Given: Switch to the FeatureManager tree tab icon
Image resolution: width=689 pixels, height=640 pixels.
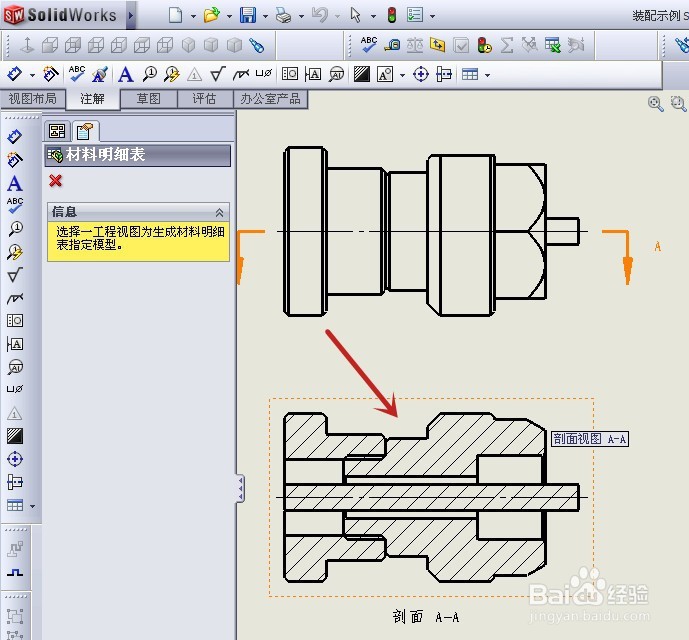Looking at the screenshot, I should pyautogui.click(x=57, y=131).
